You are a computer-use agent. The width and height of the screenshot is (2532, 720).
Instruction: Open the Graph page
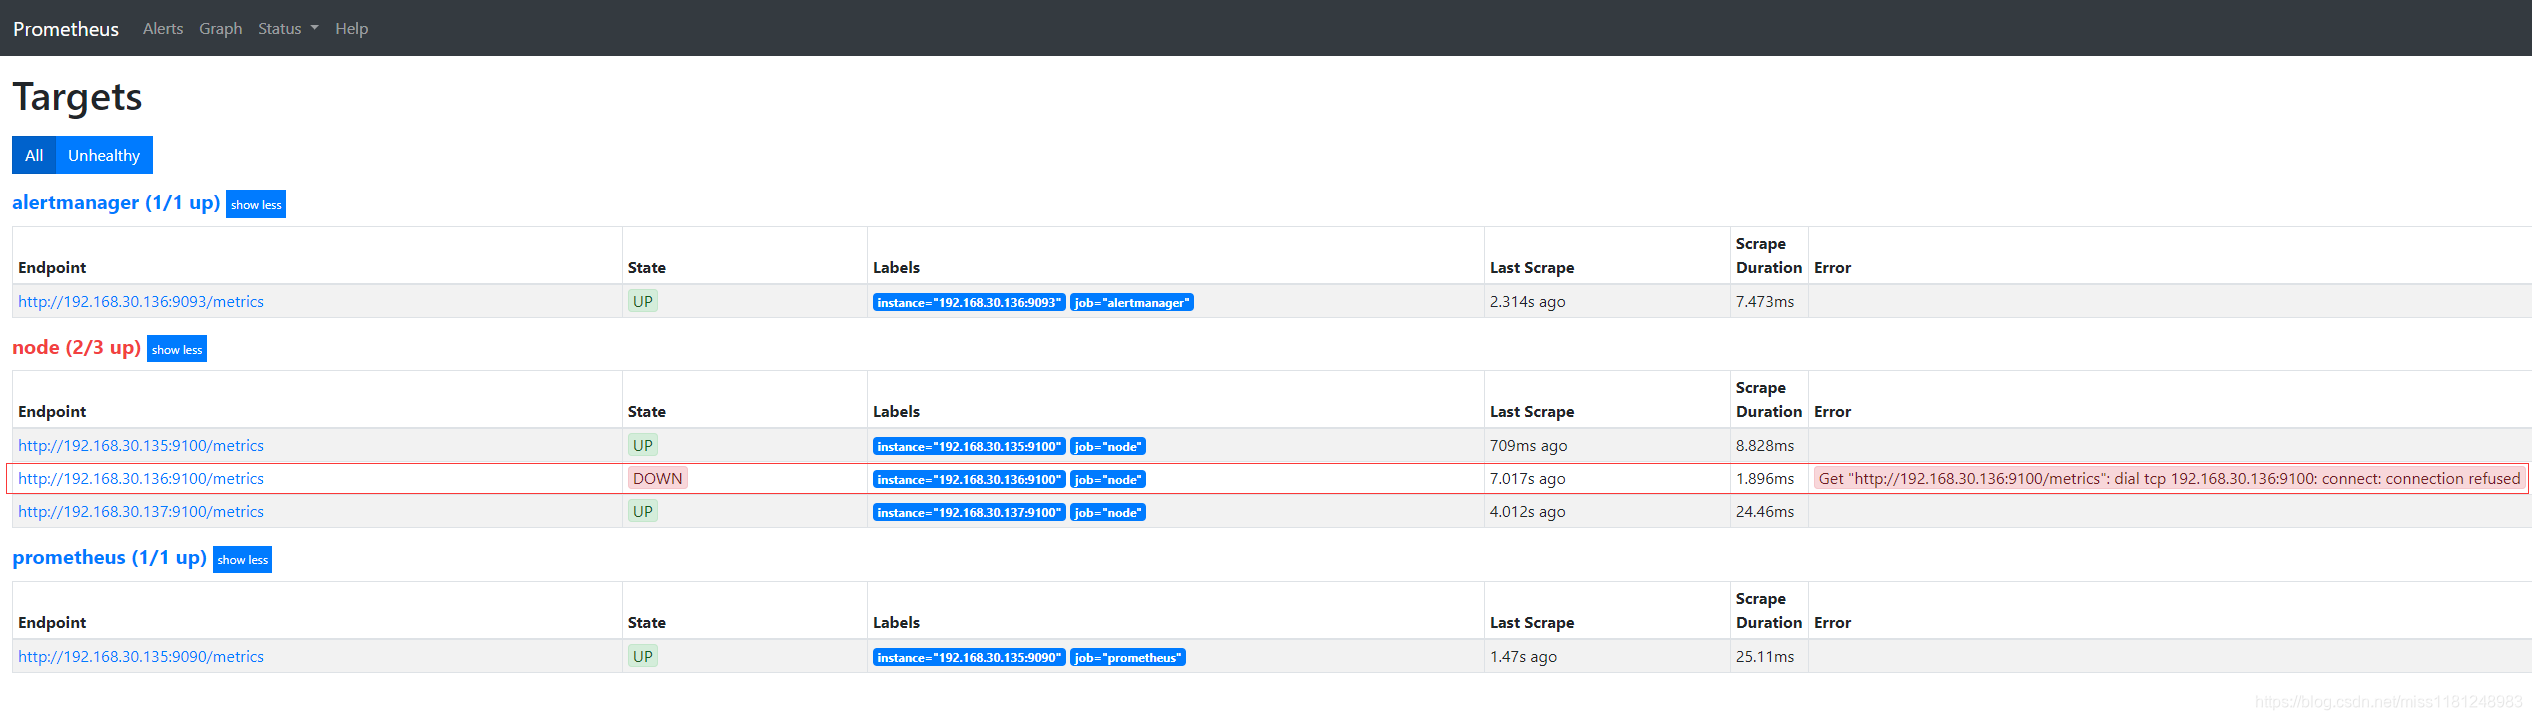[x=221, y=29]
